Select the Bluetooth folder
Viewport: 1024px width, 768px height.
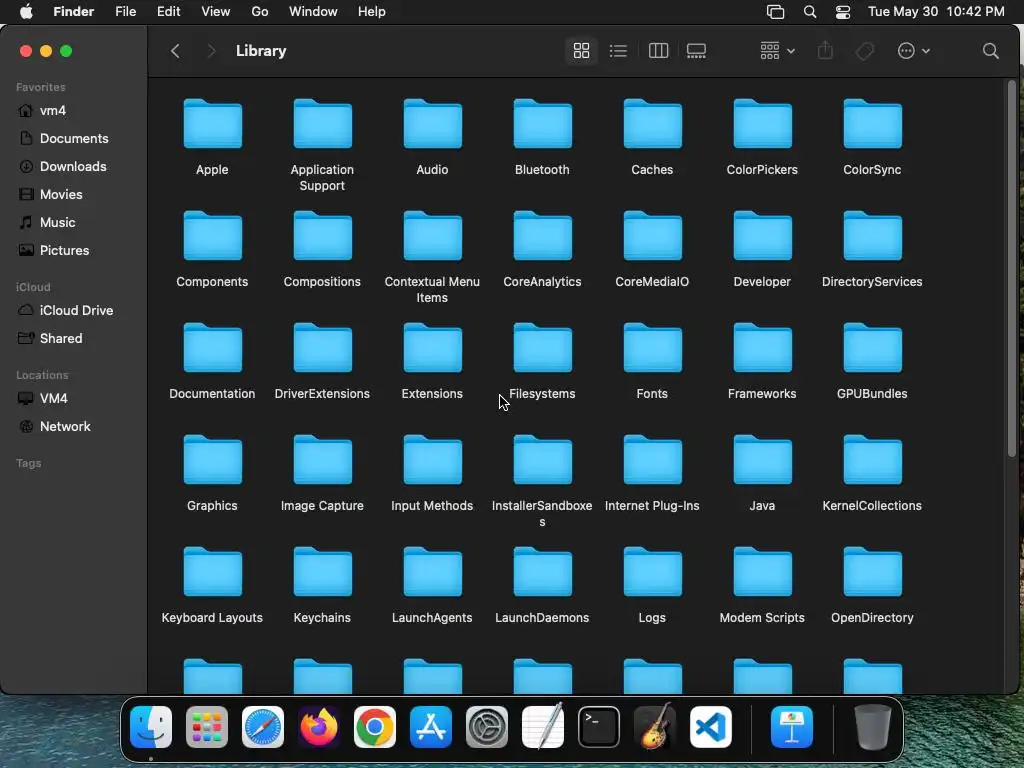543,124
